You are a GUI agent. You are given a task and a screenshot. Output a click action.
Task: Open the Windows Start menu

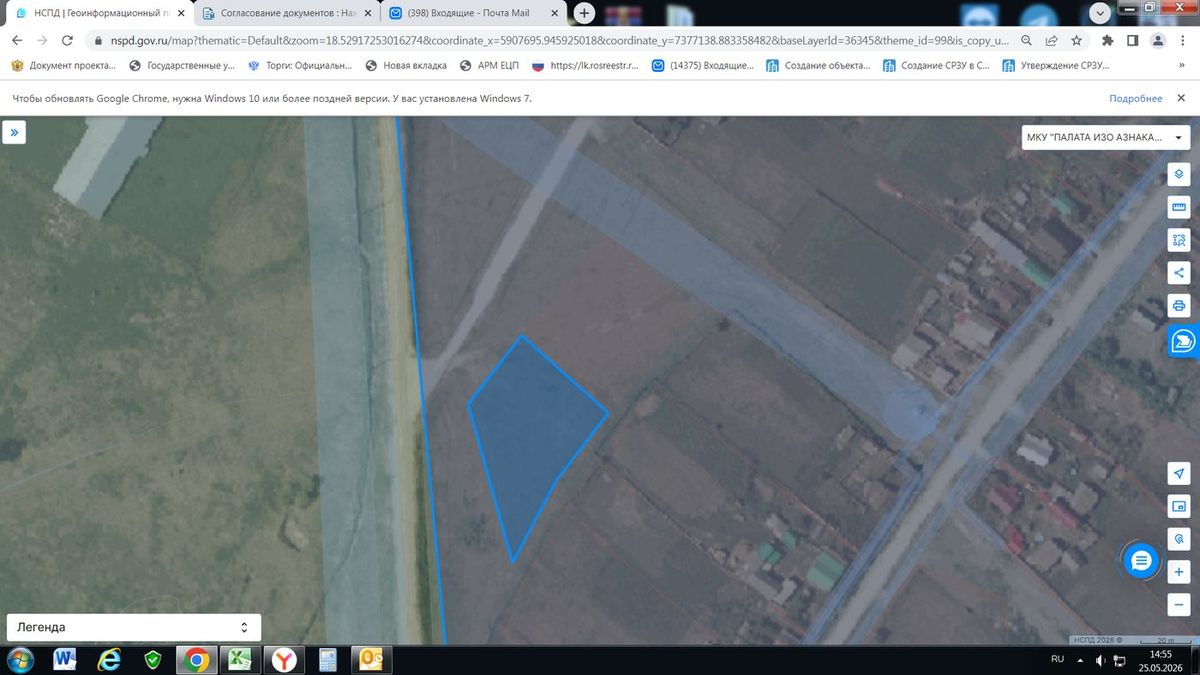point(20,660)
